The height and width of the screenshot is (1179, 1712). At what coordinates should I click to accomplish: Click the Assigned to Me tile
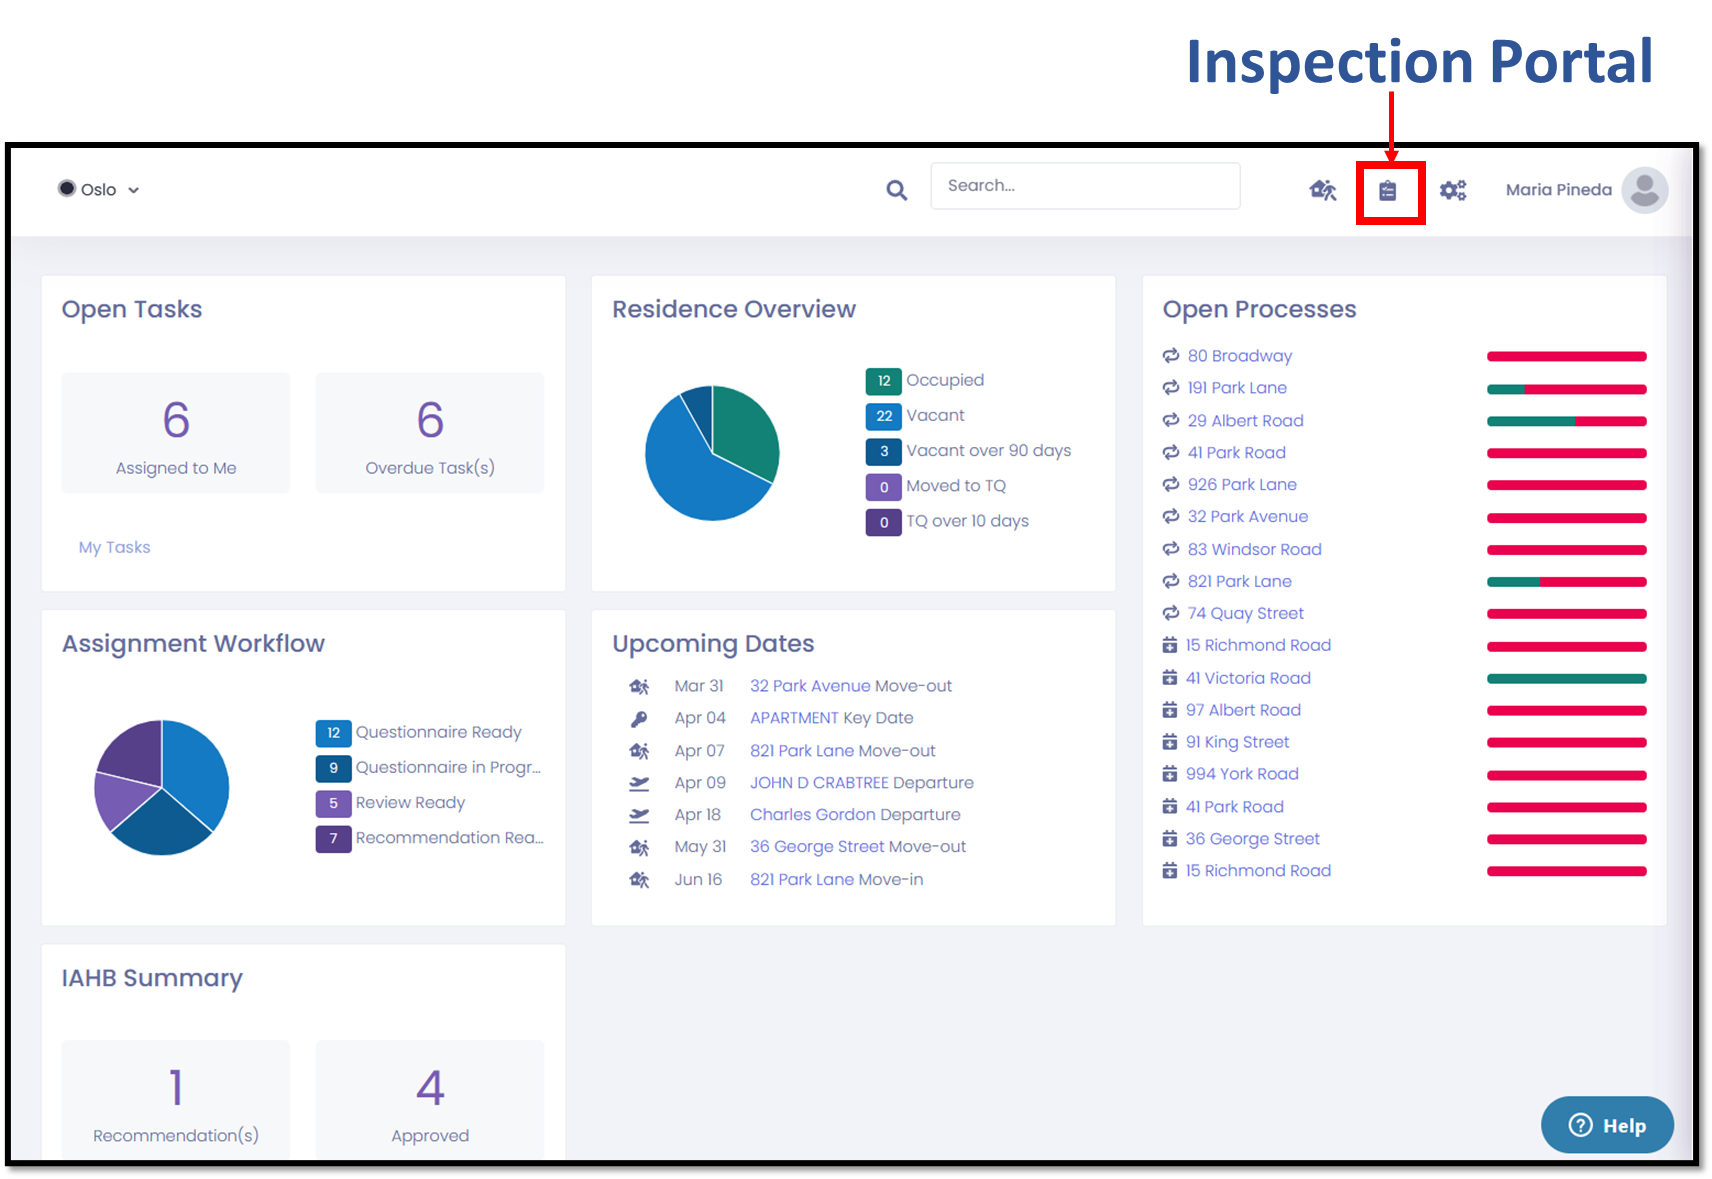[x=176, y=433]
